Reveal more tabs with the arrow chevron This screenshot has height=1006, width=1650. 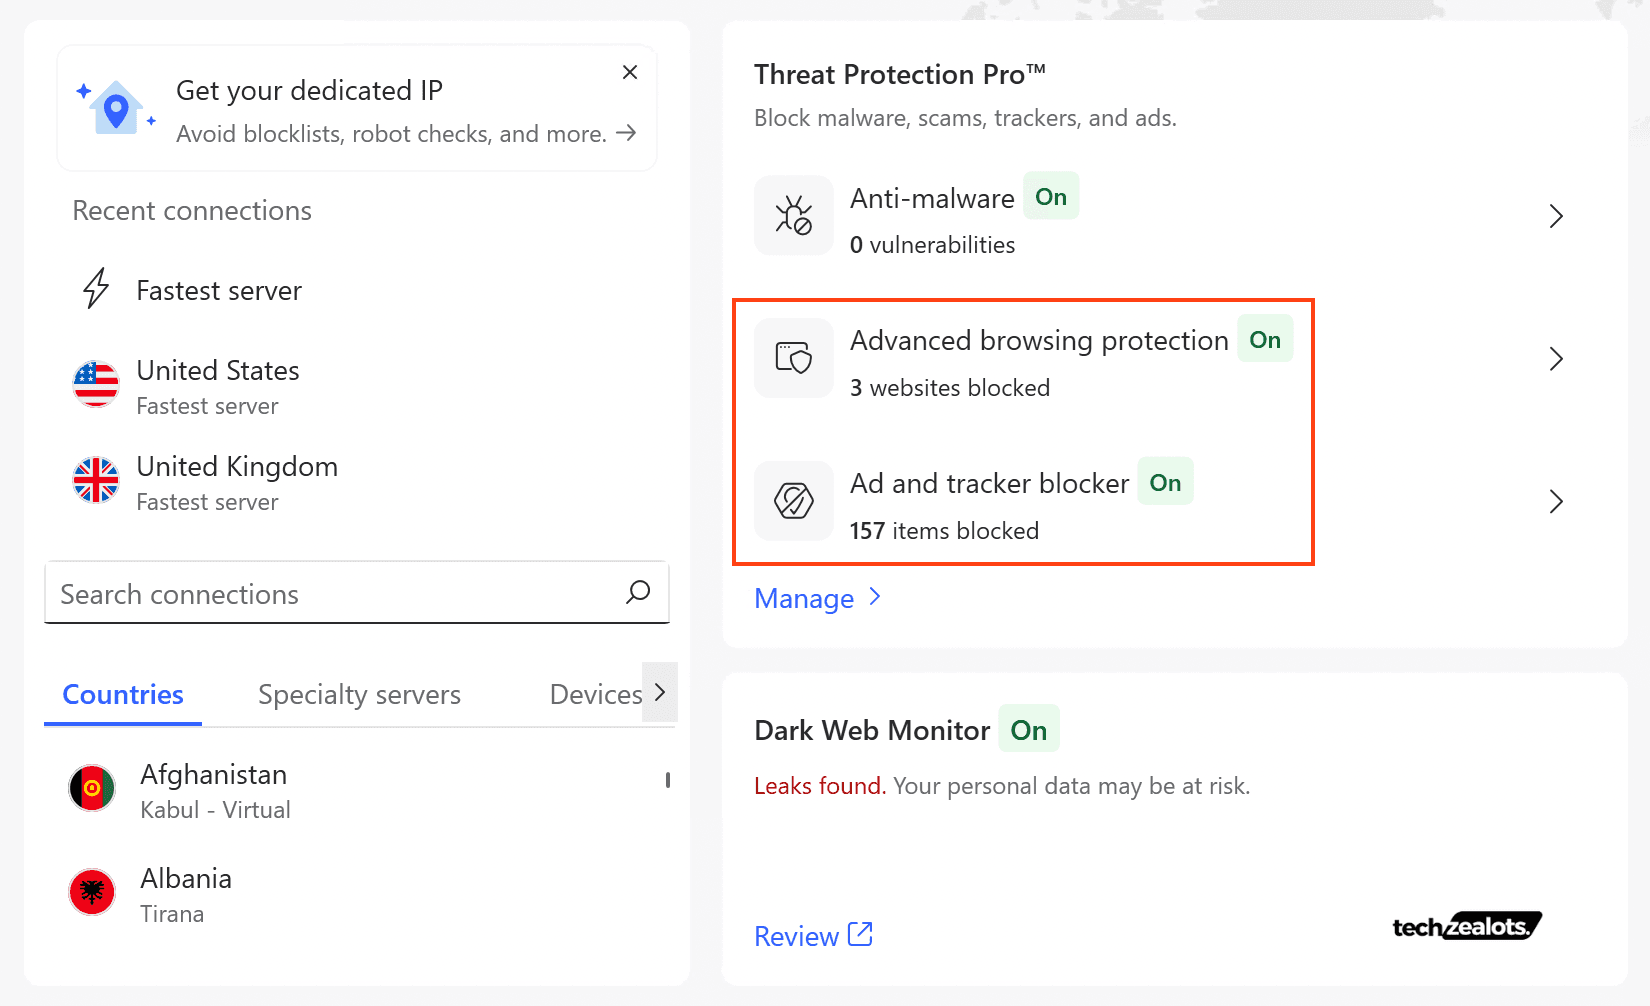(660, 691)
